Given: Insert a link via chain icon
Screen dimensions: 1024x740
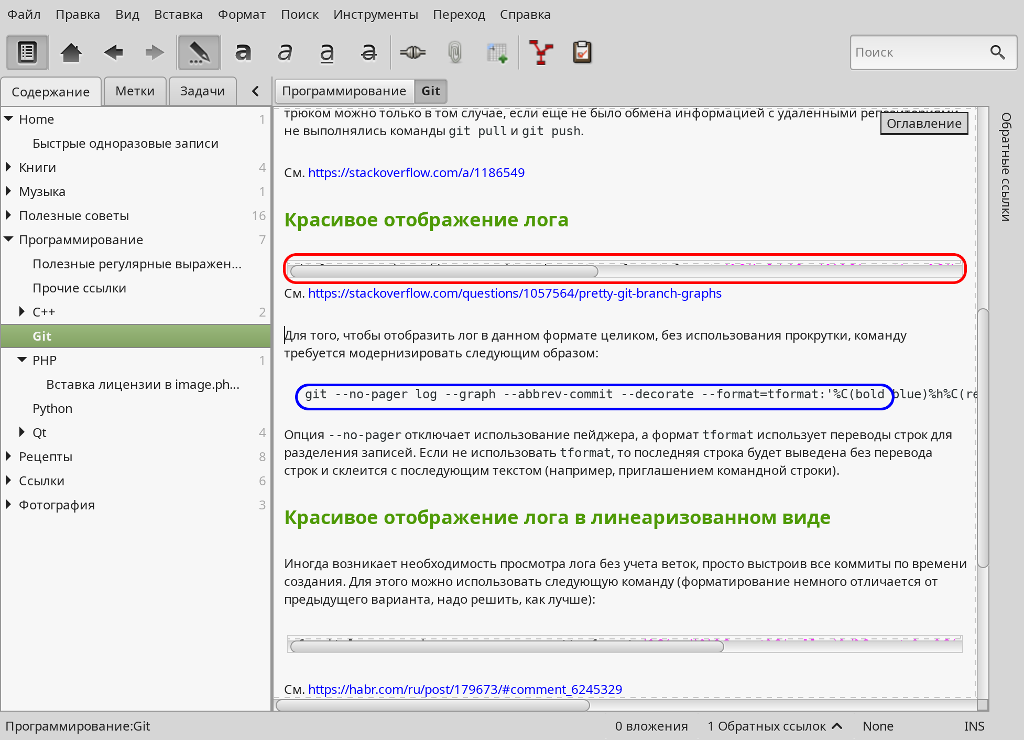Looking at the screenshot, I should tap(413, 52).
